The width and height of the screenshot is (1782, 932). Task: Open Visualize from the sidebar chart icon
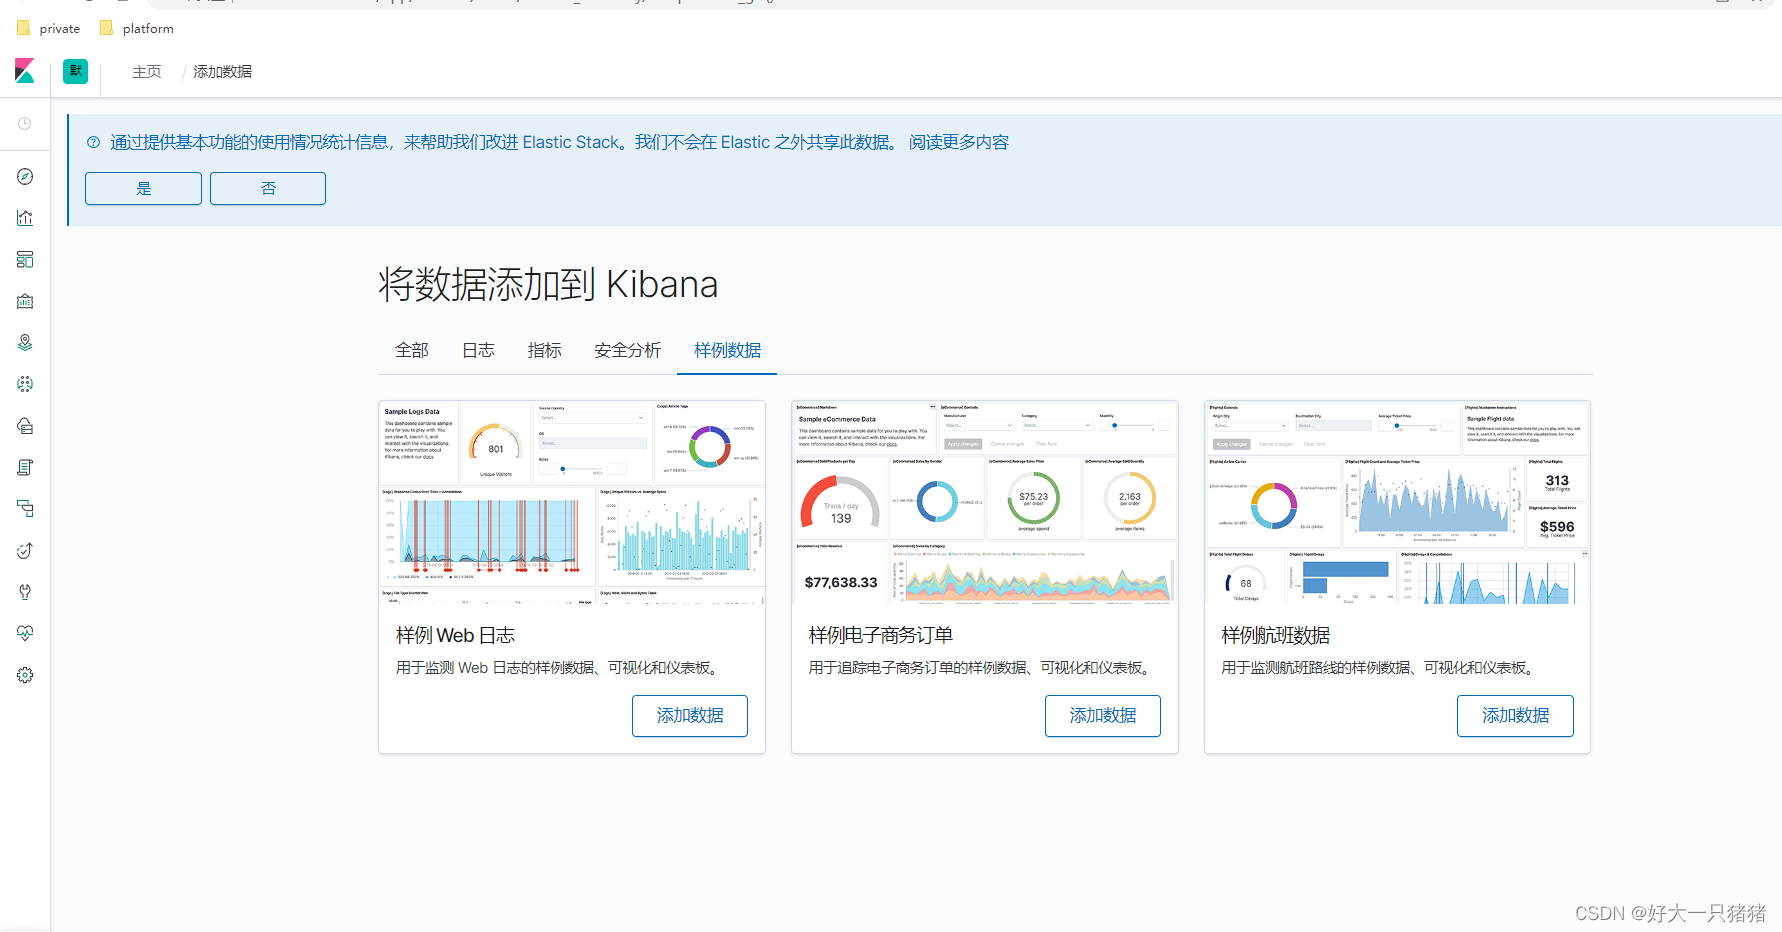pyautogui.click(x=25, y=218)
